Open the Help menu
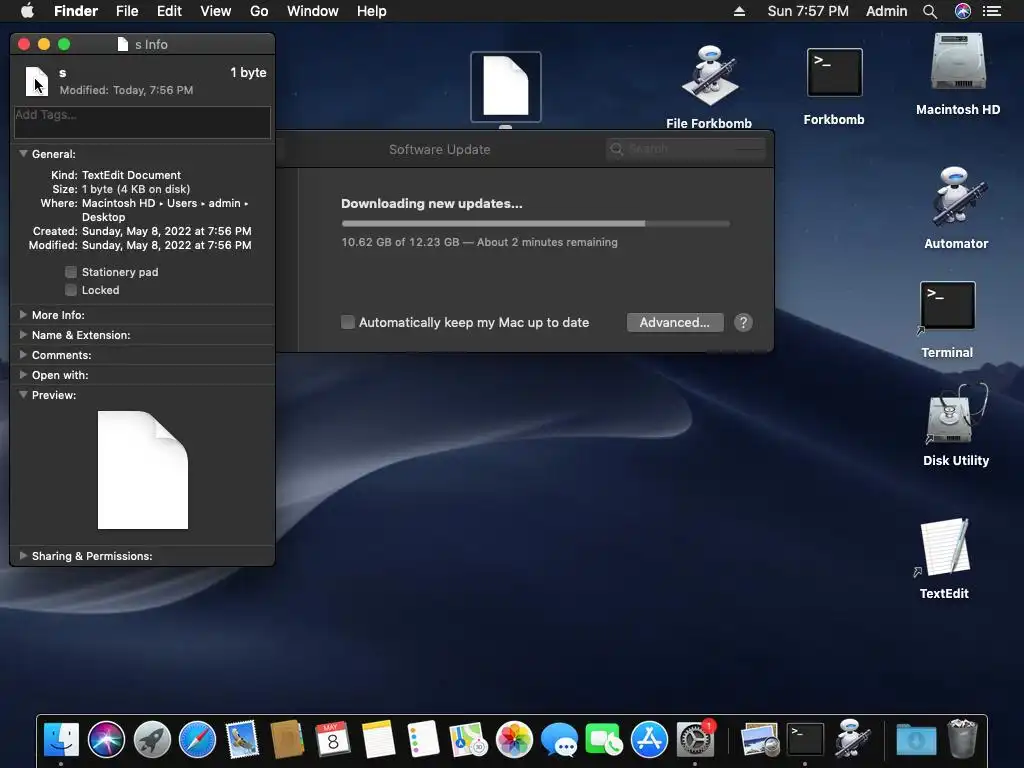Image resolution: width=1024 pixels, height=768 pixels. click(372, 11)
